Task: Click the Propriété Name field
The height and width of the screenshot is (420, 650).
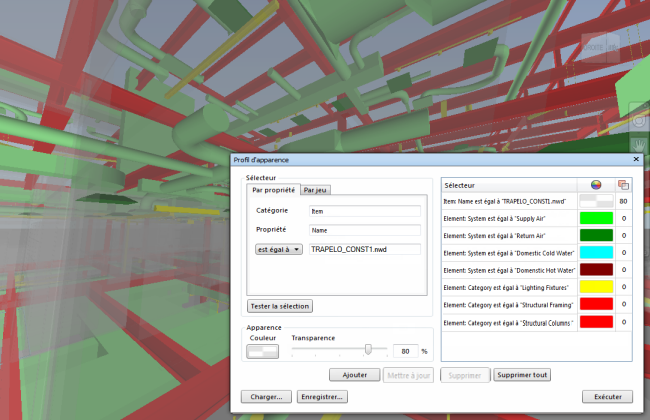Action: coord(365,230)
